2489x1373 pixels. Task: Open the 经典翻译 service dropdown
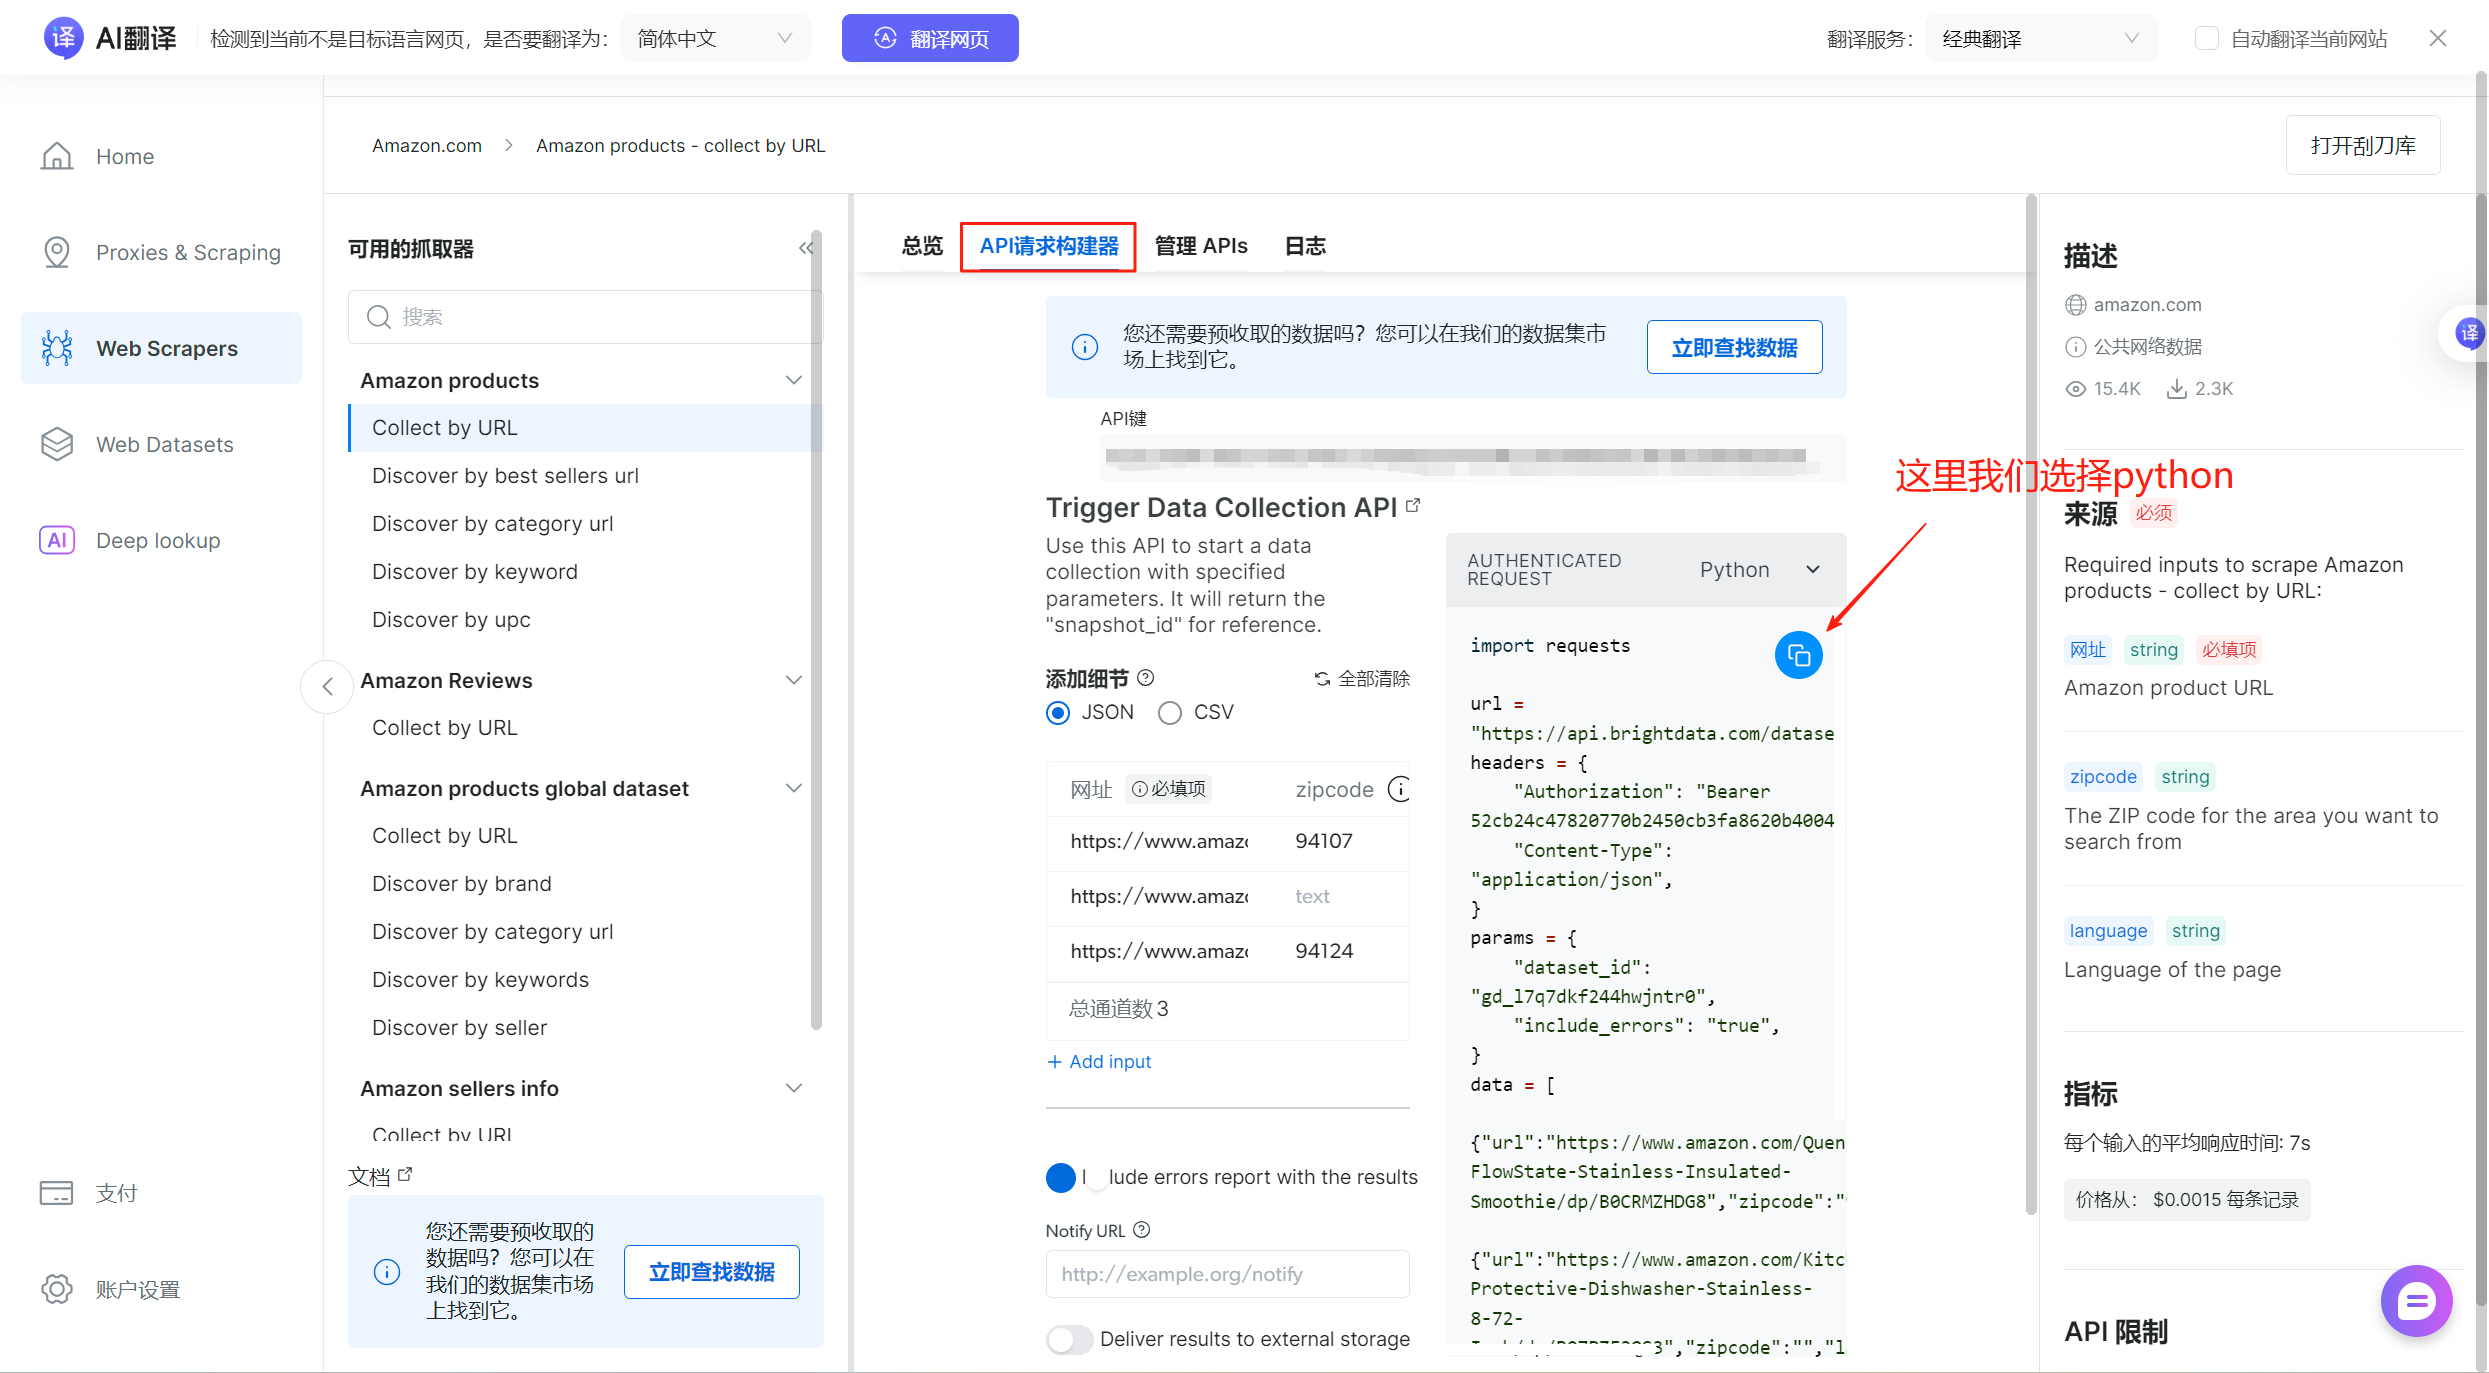(x=2041, y=38)
